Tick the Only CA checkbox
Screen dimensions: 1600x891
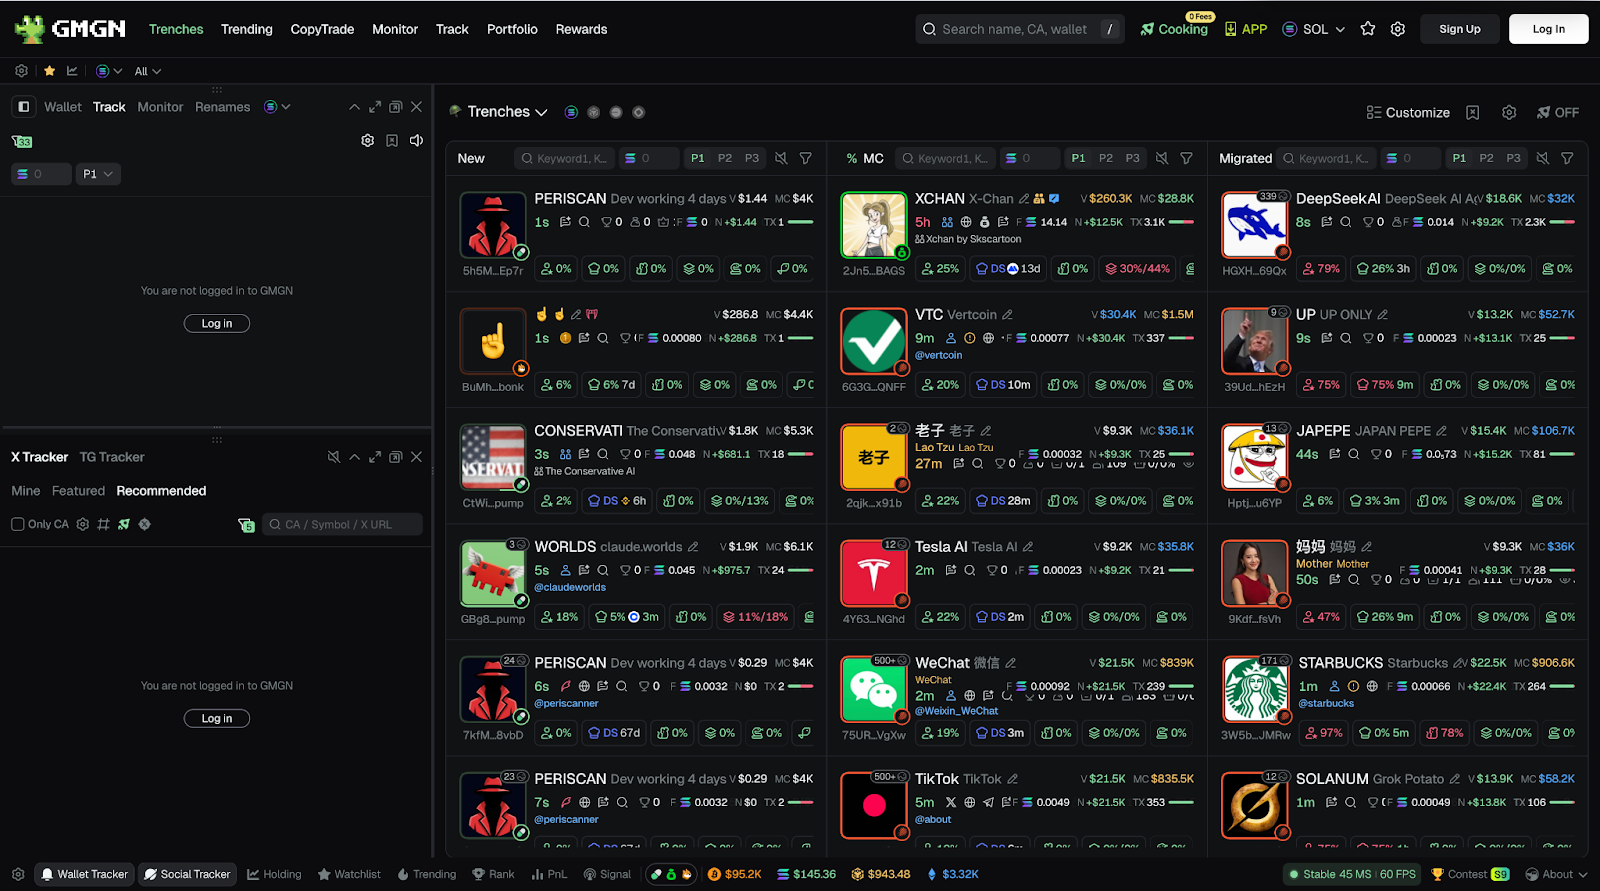[17, 524]
